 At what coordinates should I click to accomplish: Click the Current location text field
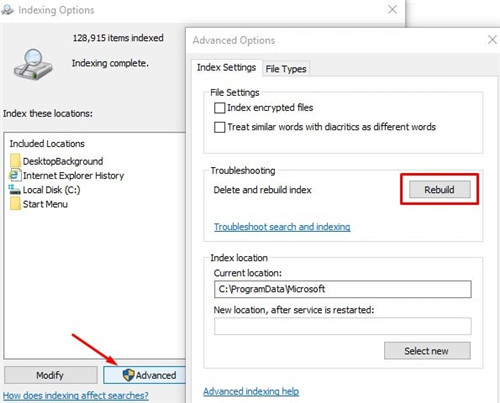pyautogui.click(x=343, y=289)
